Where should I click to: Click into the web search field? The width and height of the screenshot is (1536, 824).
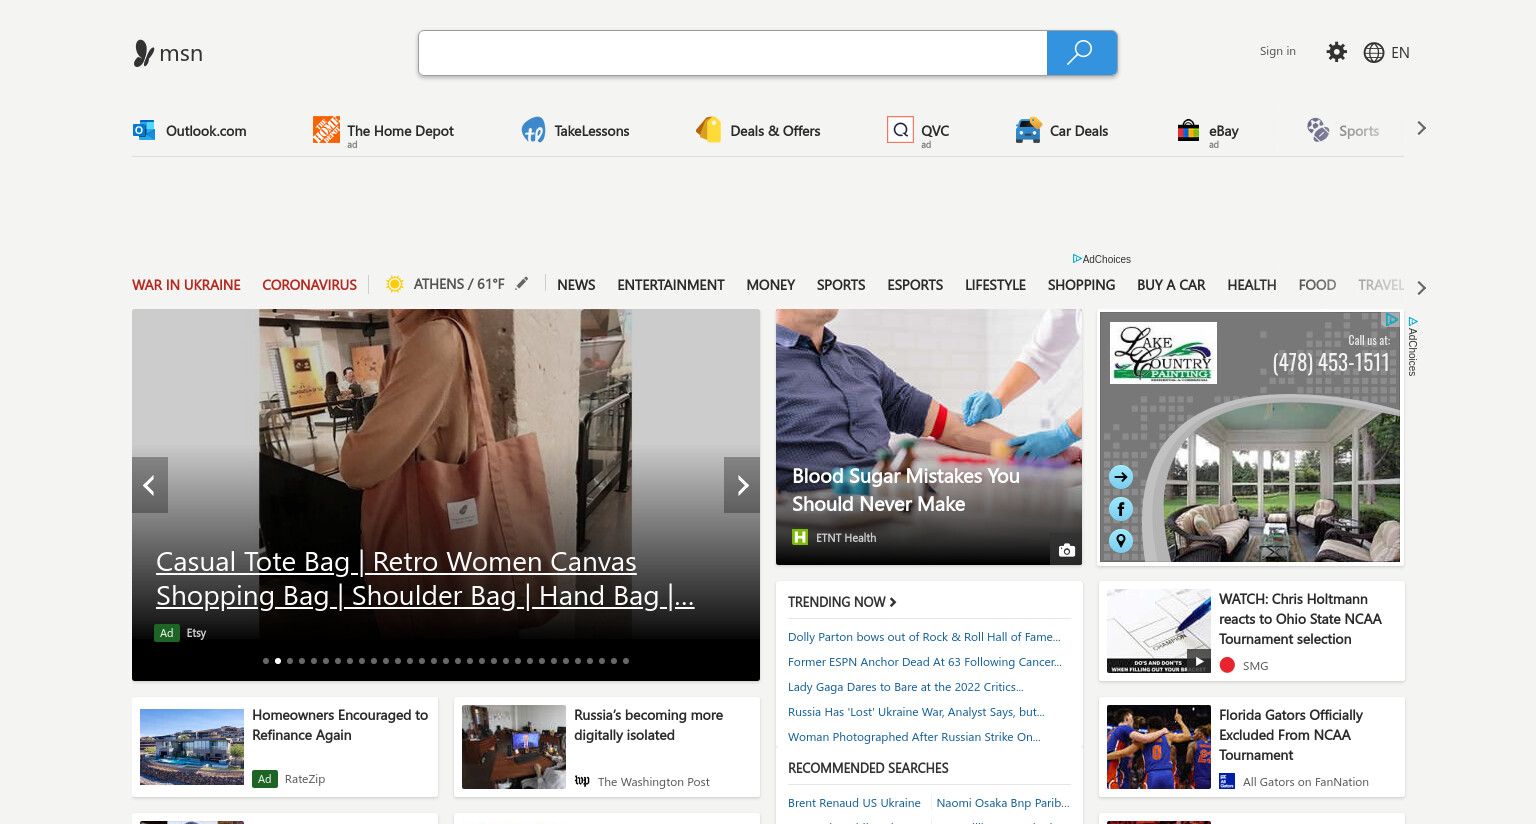coord(733,53)
